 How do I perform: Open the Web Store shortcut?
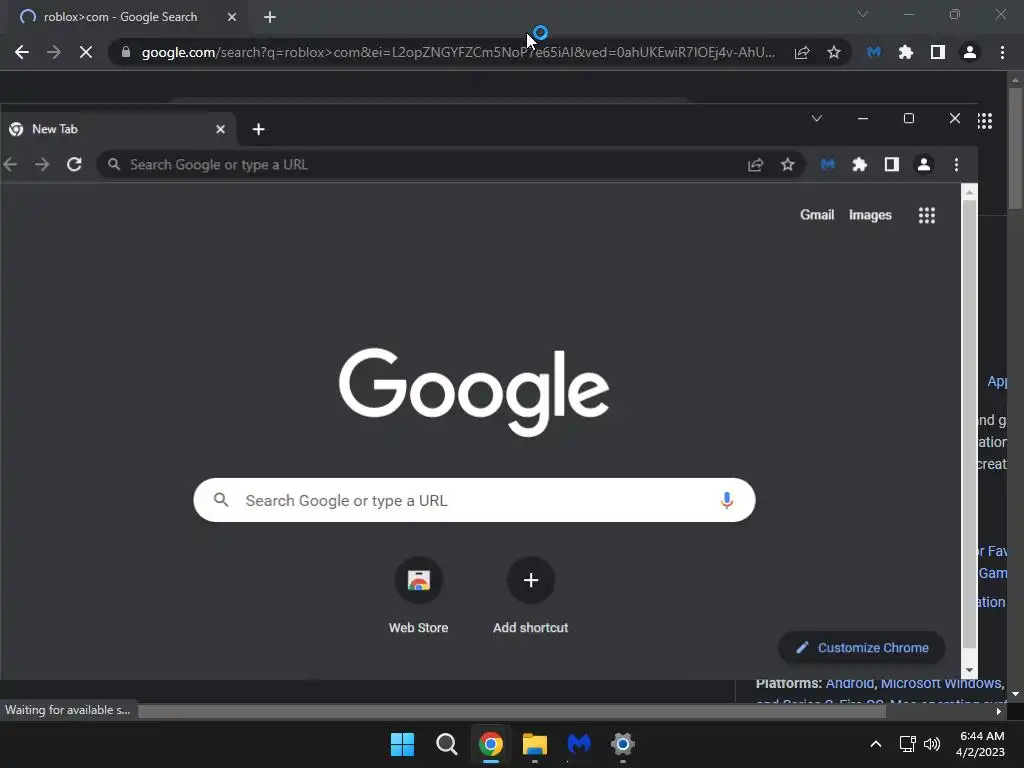coord(419,596)
